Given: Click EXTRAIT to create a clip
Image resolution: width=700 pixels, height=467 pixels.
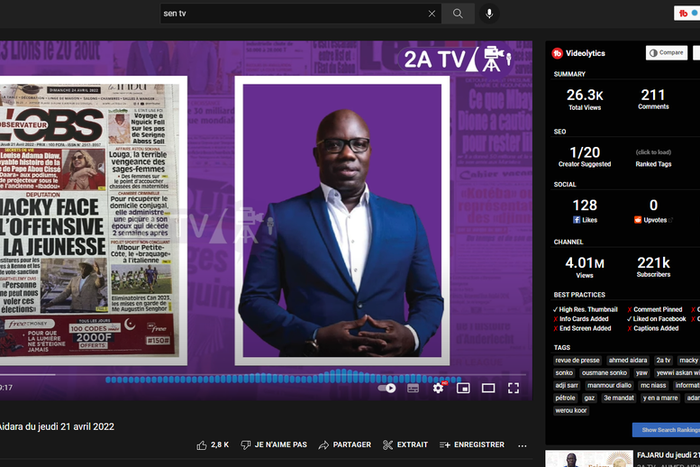Looking at the screenshot, I should coord(405,445).
